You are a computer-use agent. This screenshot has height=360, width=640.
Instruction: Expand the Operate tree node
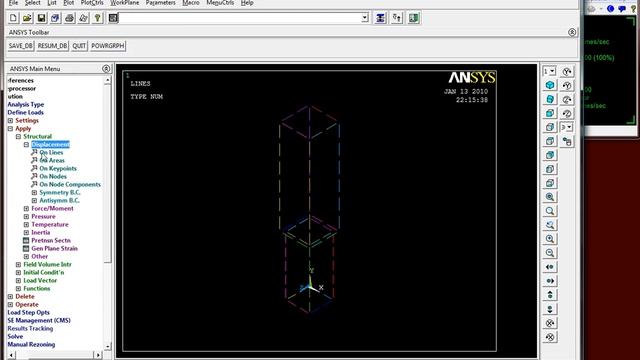point(10,304)
